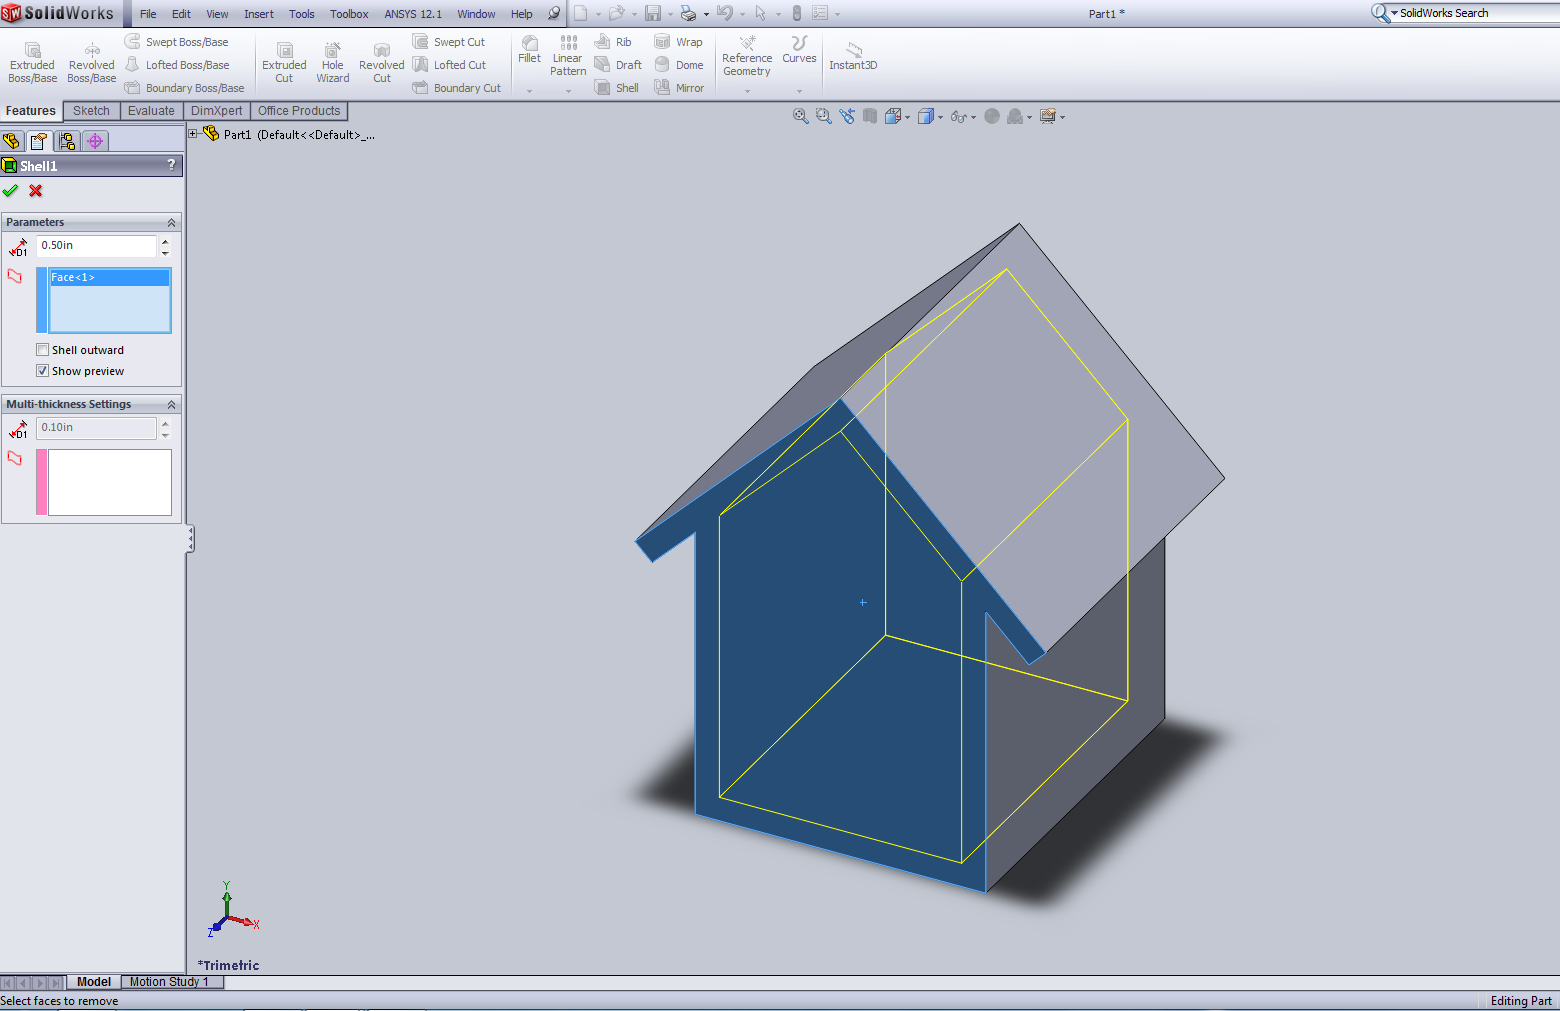
Task: Expand the Multi-thickness Settings section
Action: [170, 404]
